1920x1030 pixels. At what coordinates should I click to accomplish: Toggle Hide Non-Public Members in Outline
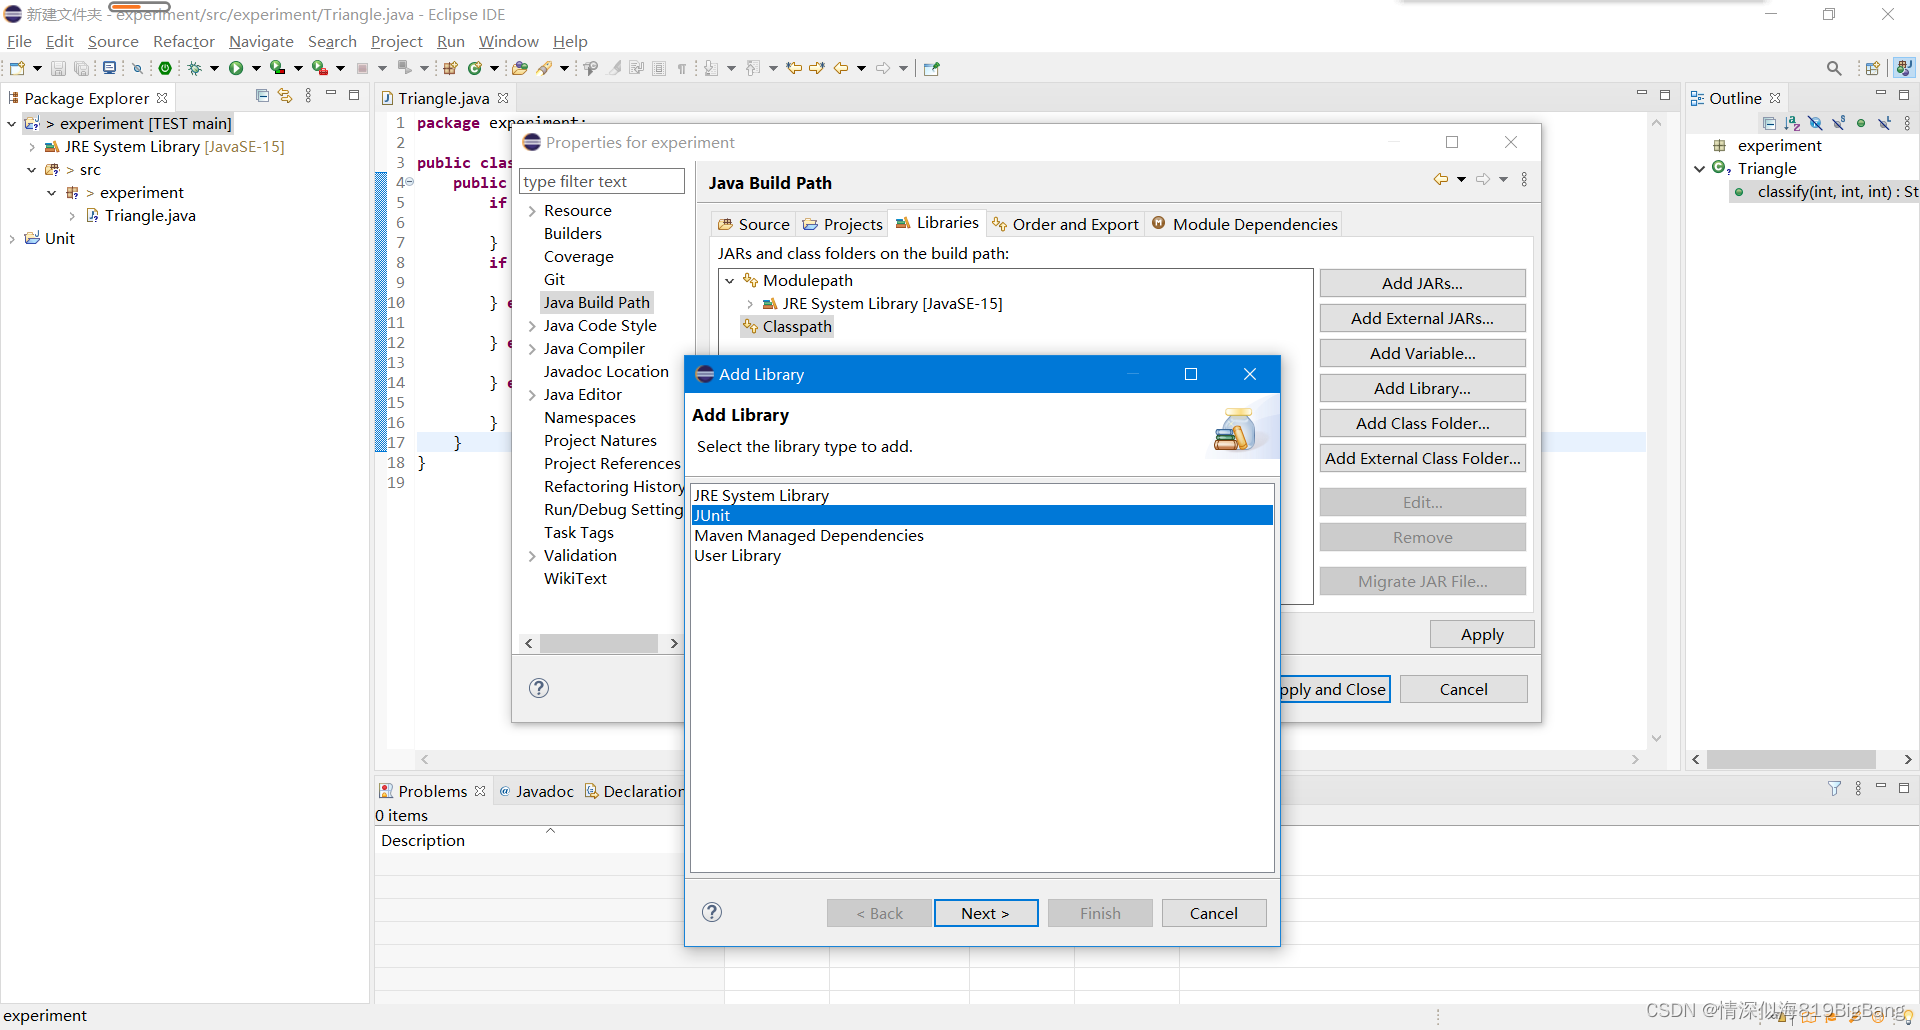pos(1861,123)
